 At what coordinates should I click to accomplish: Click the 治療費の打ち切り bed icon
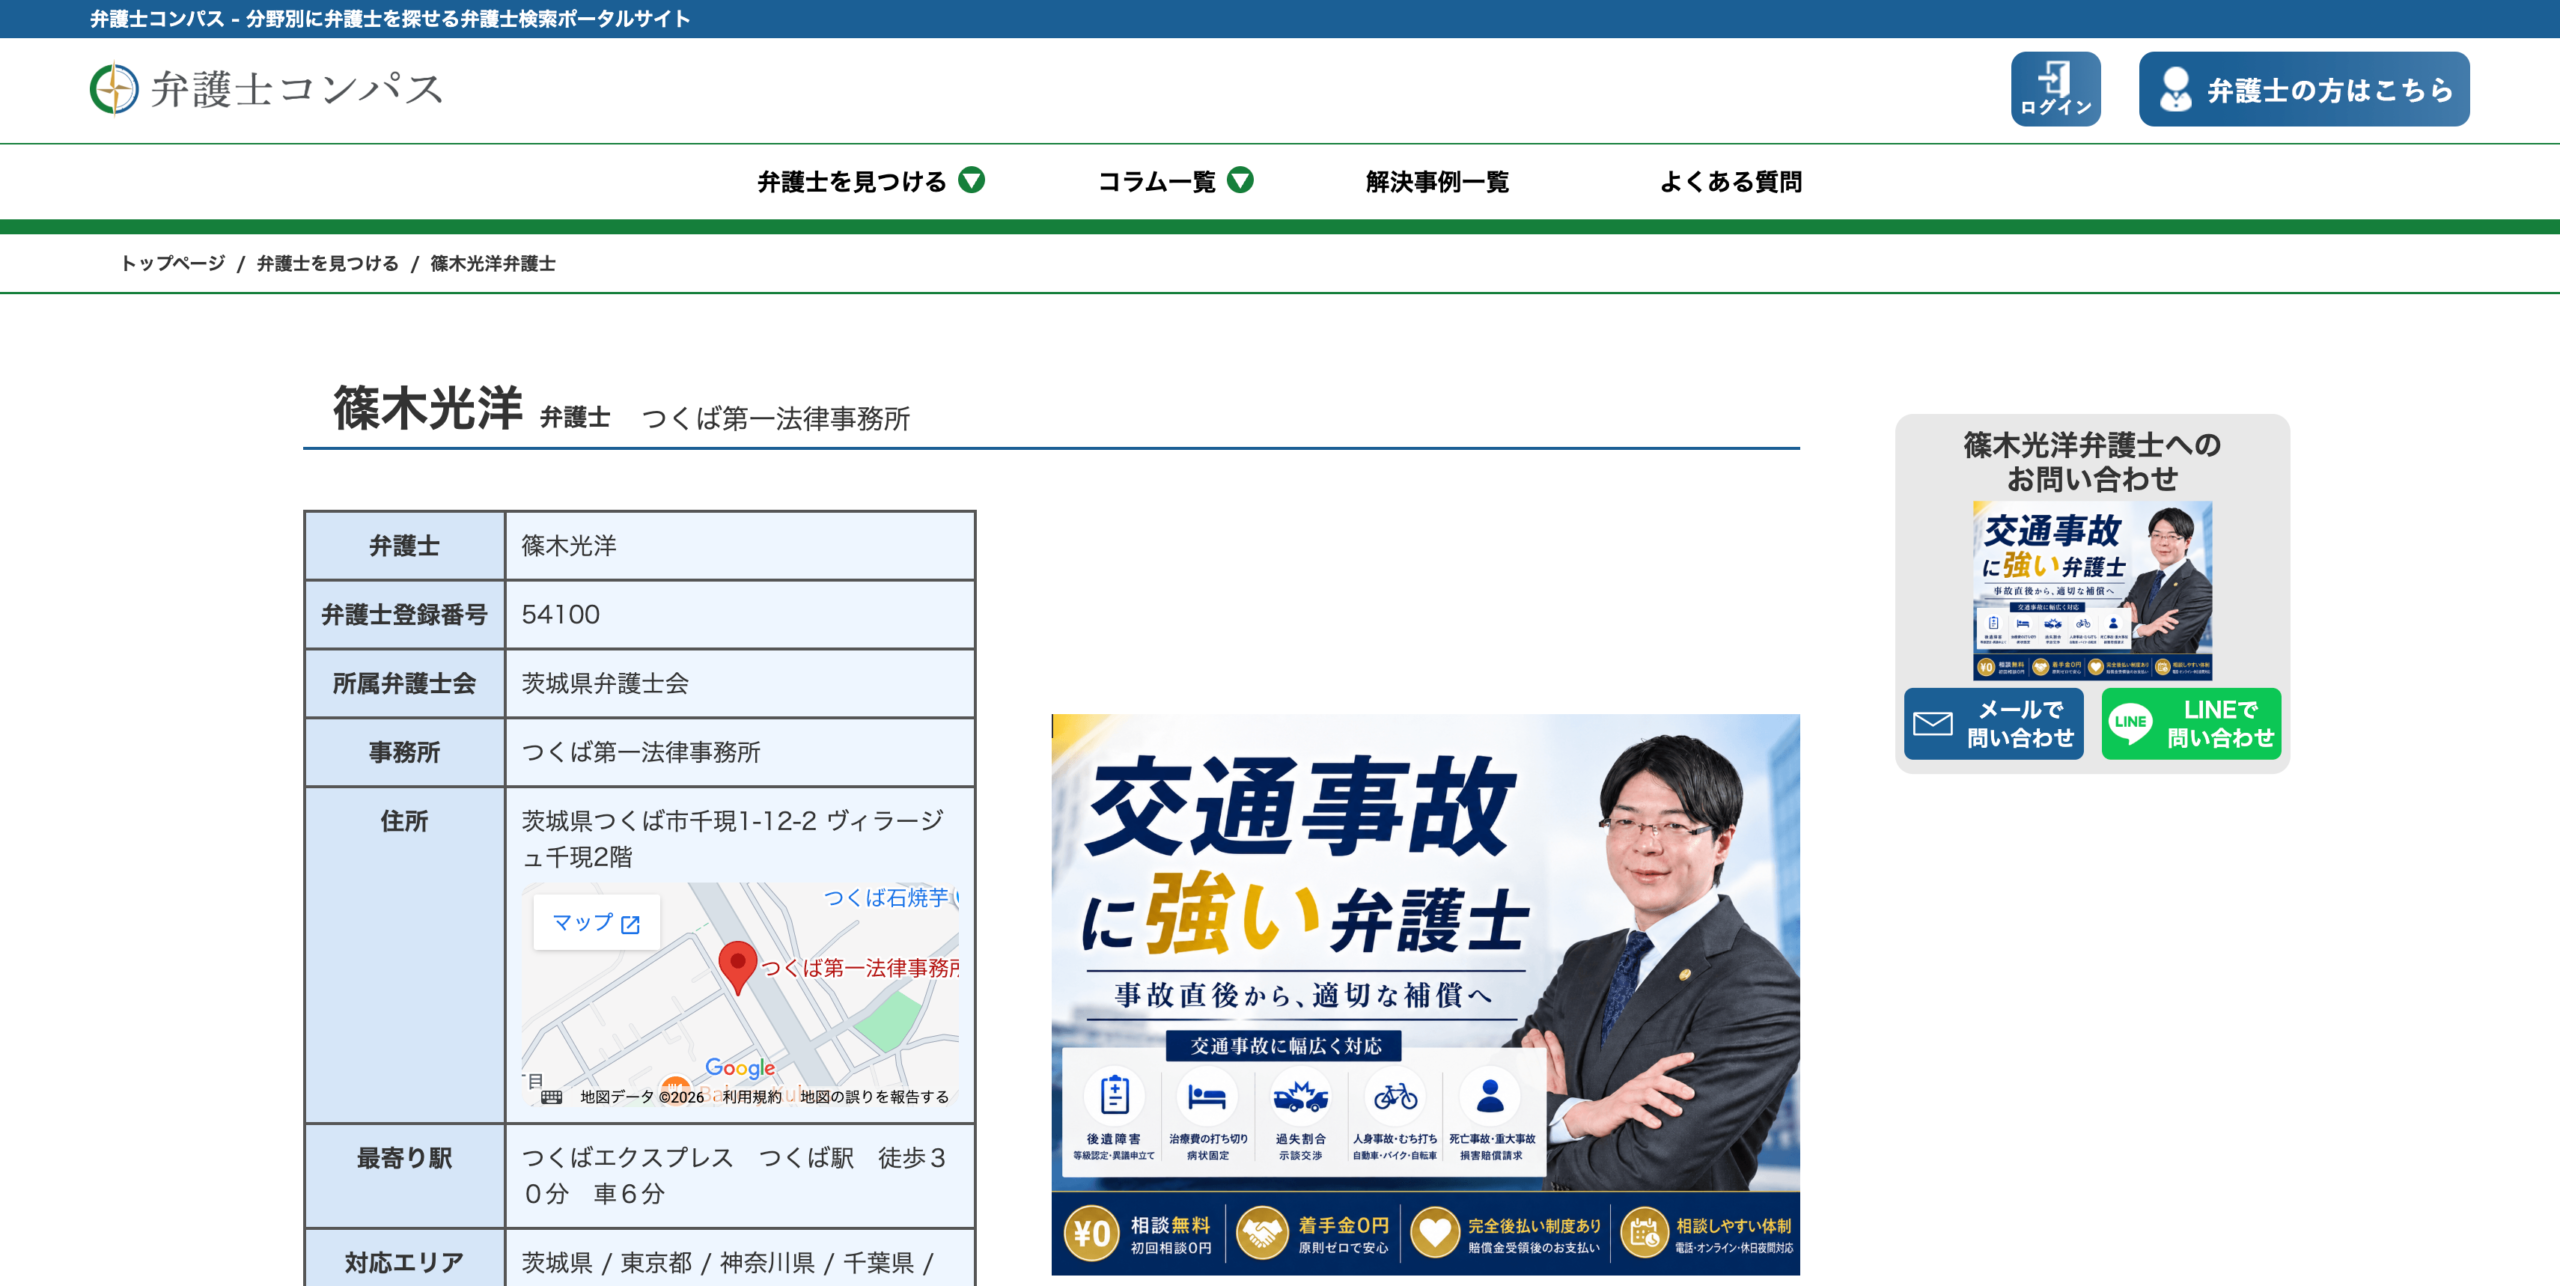pos(1207,1097)
